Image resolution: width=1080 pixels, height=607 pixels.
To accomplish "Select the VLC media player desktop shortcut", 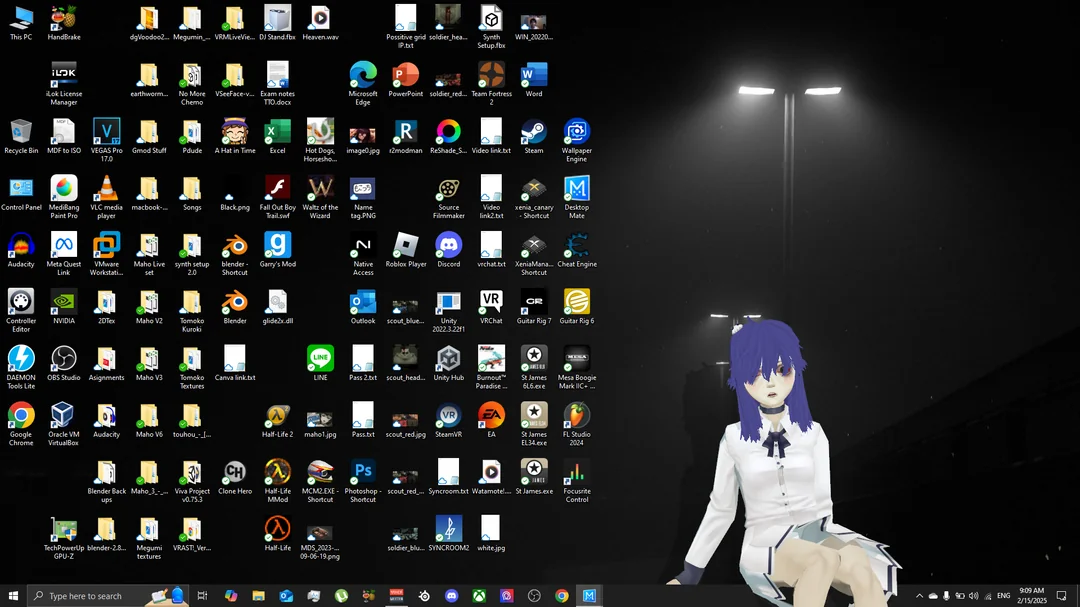I will (106, 197).
